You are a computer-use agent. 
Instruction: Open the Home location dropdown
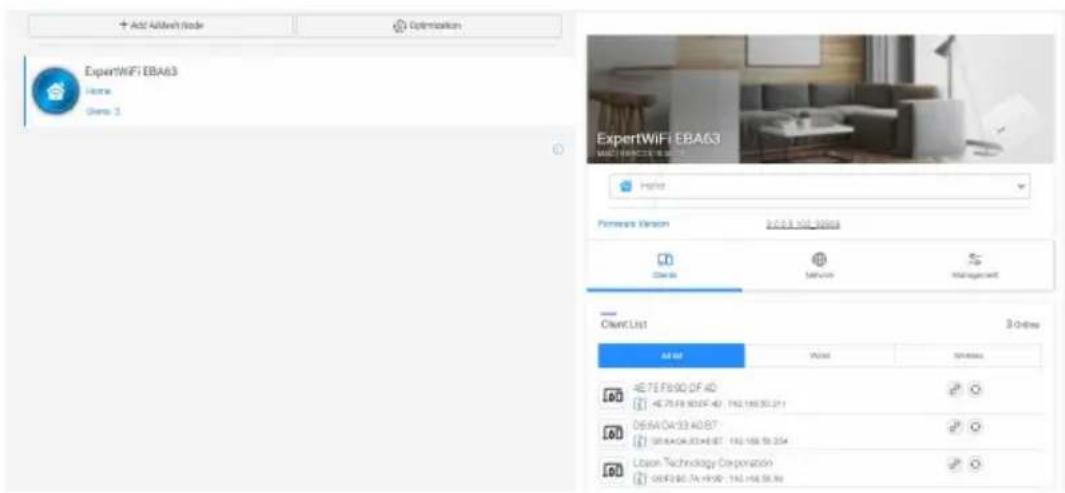coord(820,185)
